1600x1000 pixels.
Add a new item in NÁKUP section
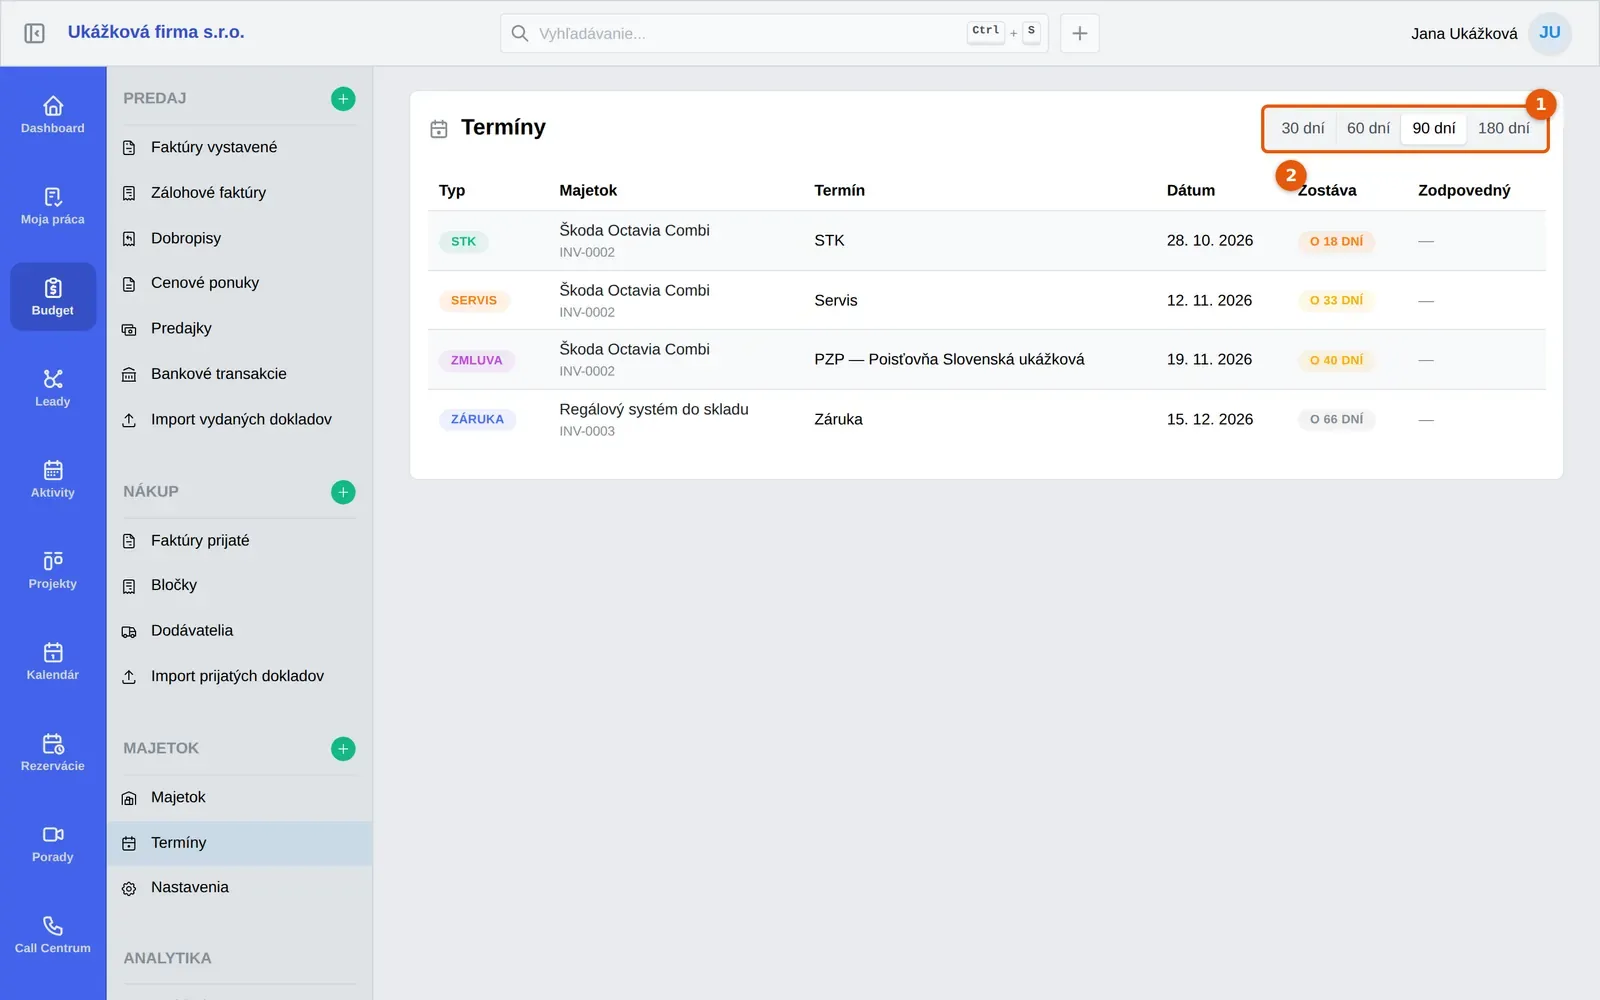(343, 492)
